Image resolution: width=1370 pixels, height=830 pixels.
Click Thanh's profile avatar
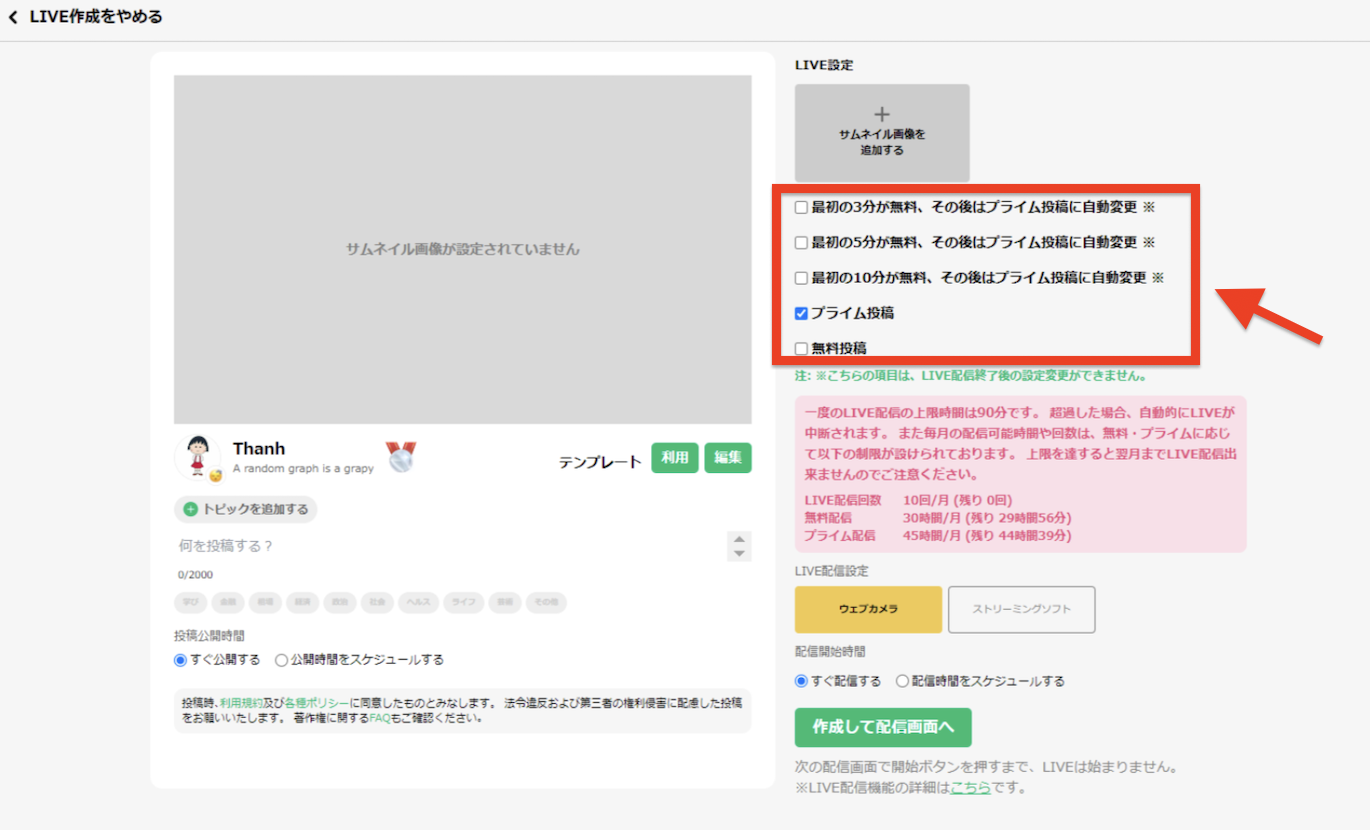[197, 457]
